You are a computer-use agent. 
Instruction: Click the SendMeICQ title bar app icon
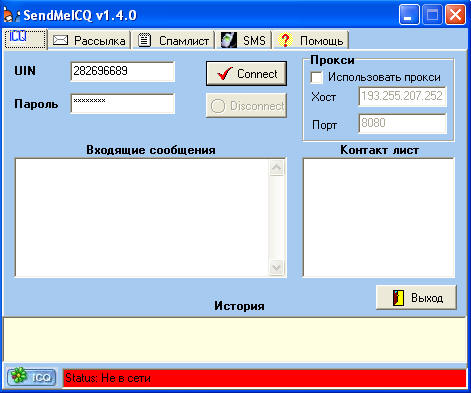coord(11,15)
